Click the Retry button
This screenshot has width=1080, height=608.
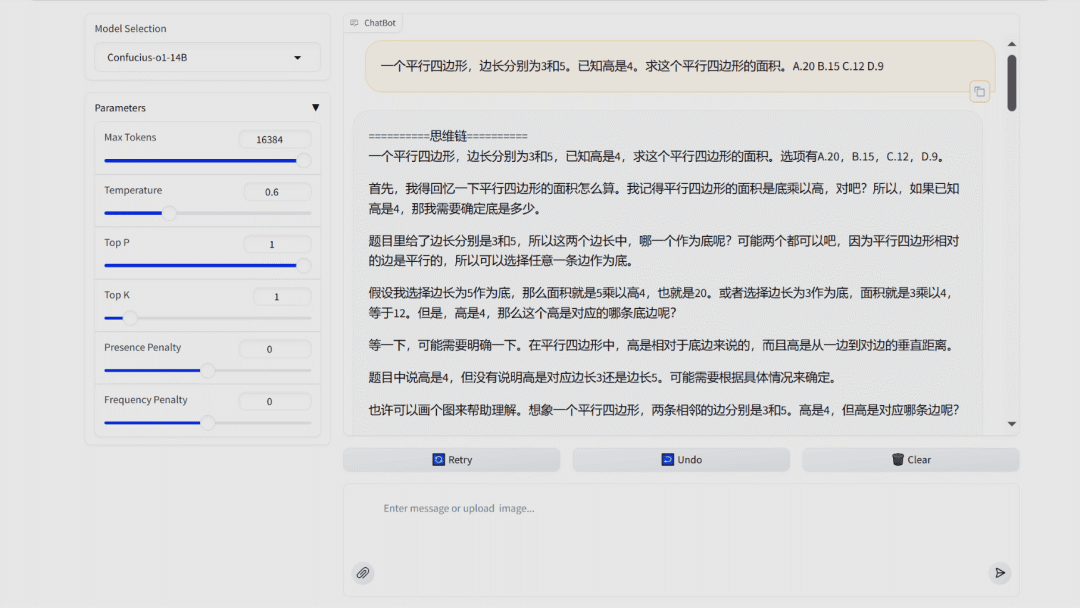(452, 460)
